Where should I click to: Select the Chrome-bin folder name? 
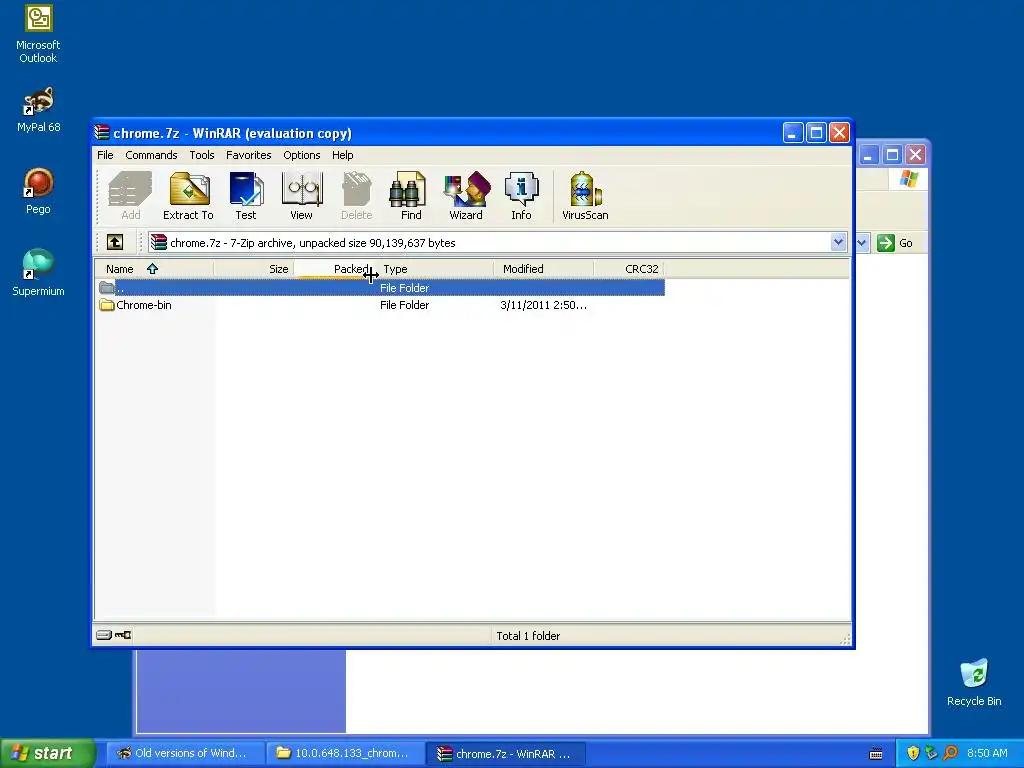pos(144,305)
